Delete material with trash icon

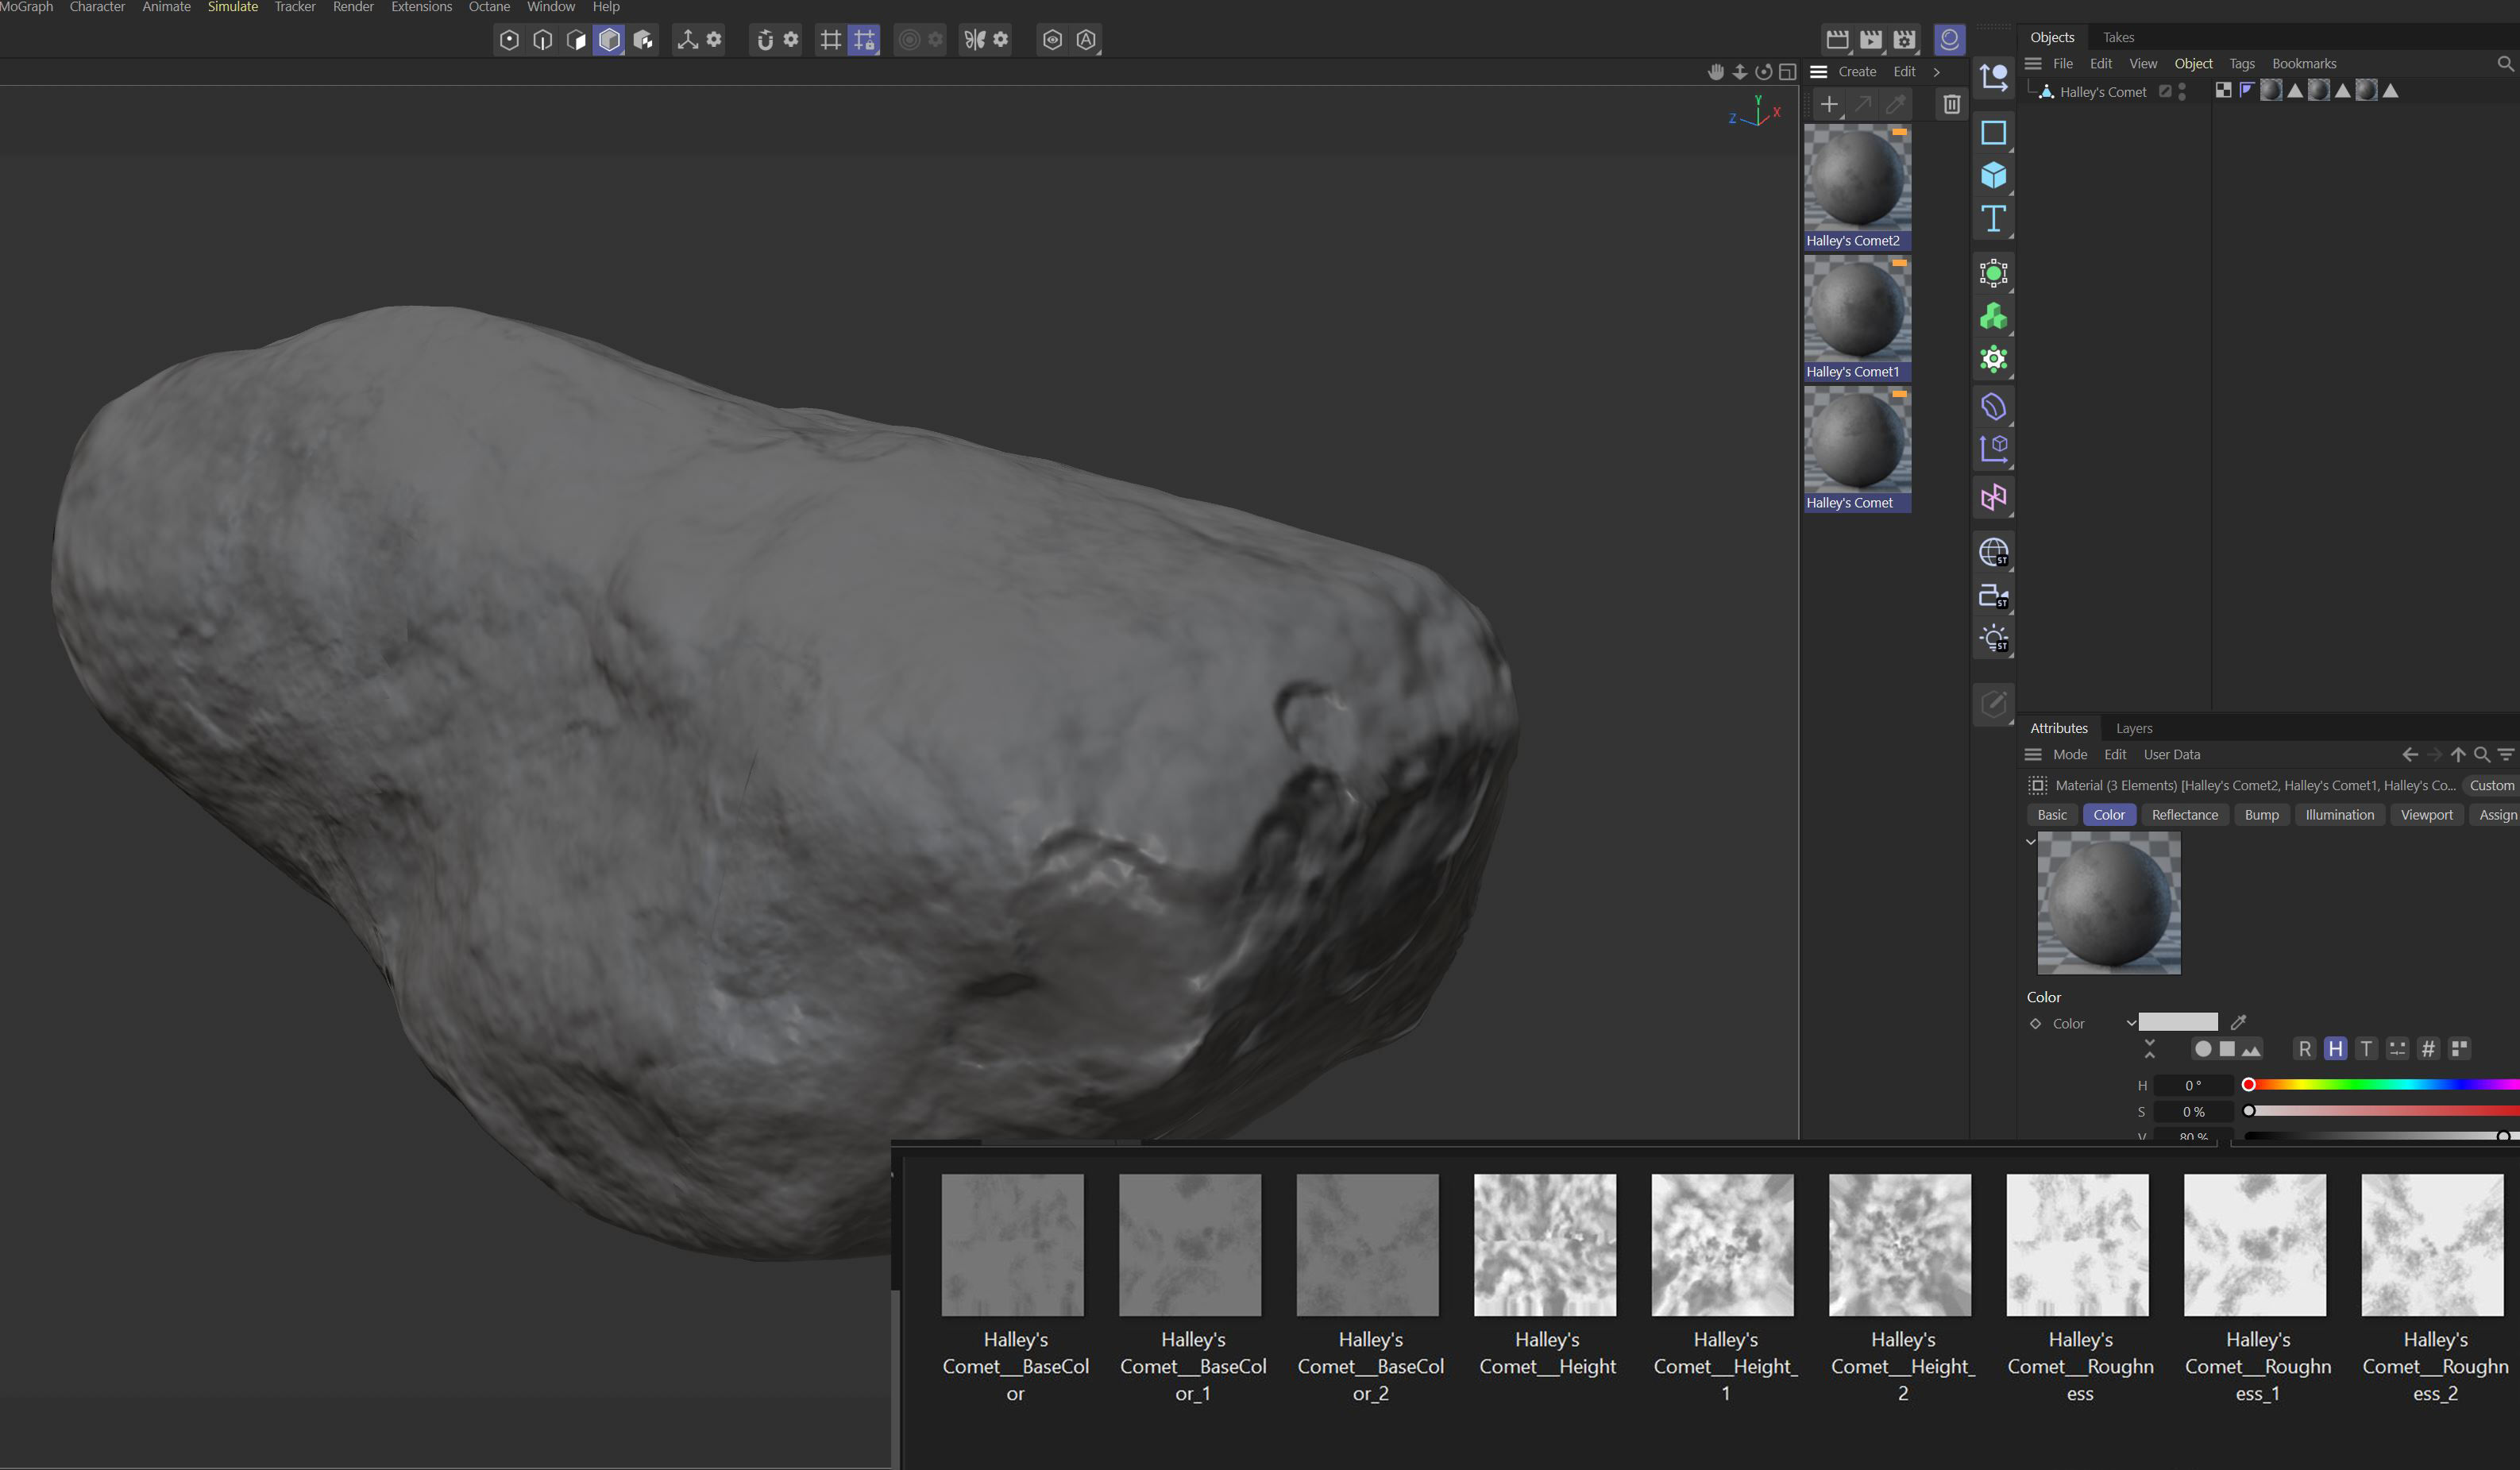(x=1951, y=104)
